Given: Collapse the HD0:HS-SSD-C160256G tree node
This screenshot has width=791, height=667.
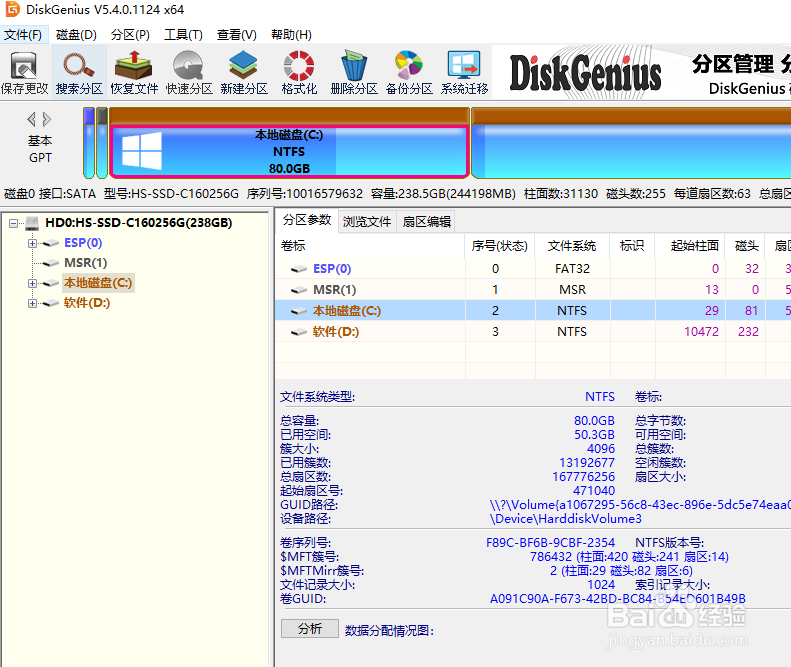Looking at the screenshot, I should click(x=13, y=223).
